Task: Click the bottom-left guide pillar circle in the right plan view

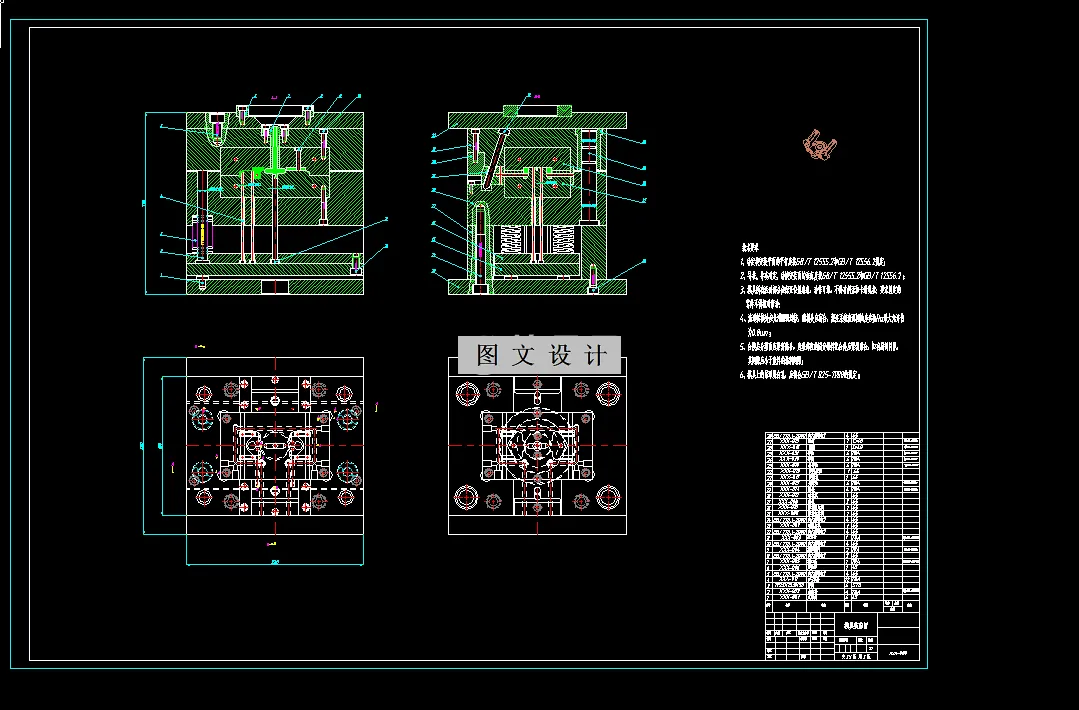Action: 467,496
